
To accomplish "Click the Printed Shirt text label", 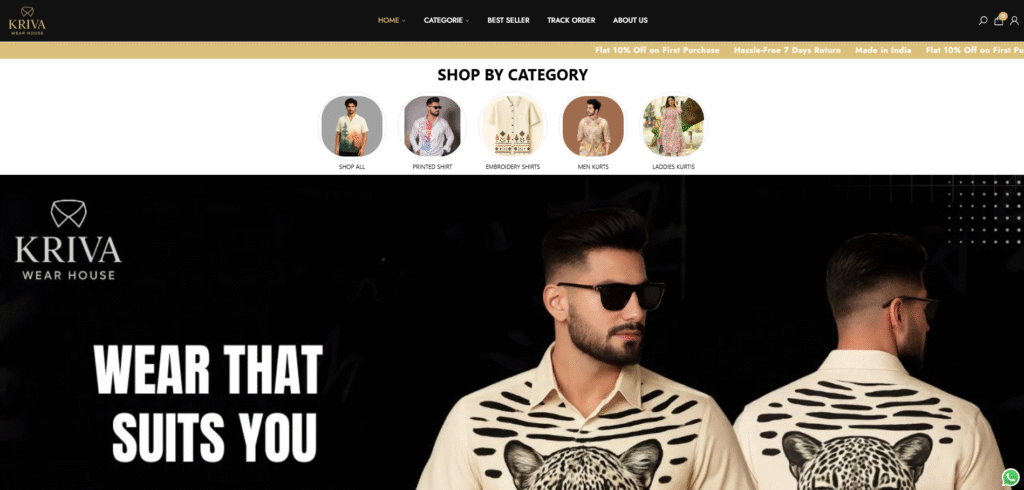I will click(x=432, y=167).
